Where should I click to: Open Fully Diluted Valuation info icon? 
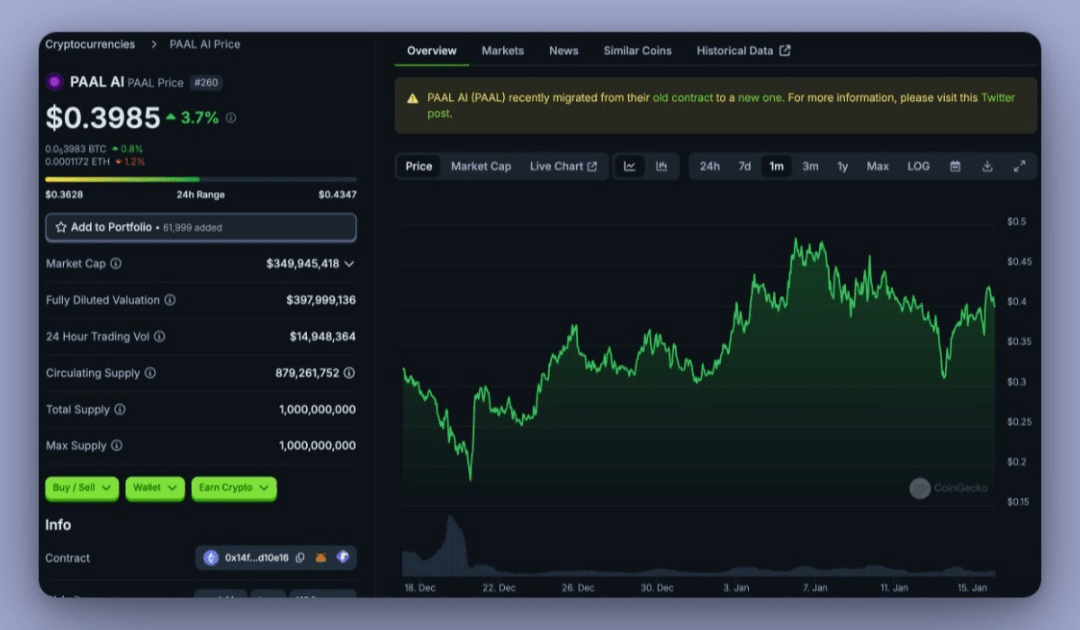point(170,300)
